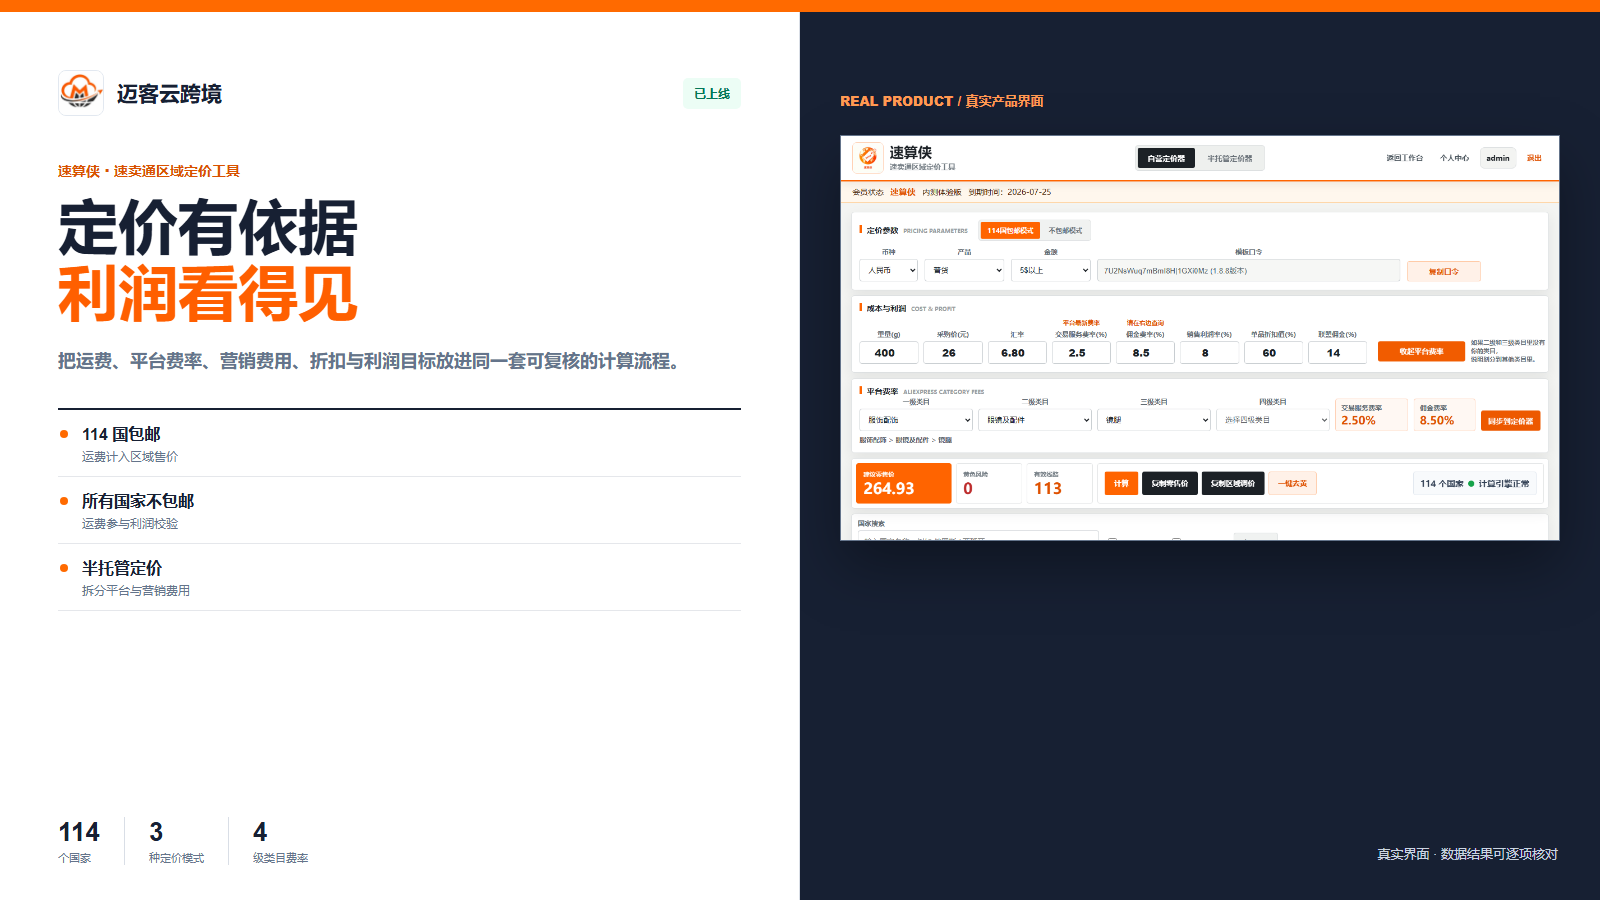Viewport: 1600px width, 900px height.
Task: Click the 迈客云跨境 cloud logo icon
Action: pyautogui.click(x=81, y=93)
